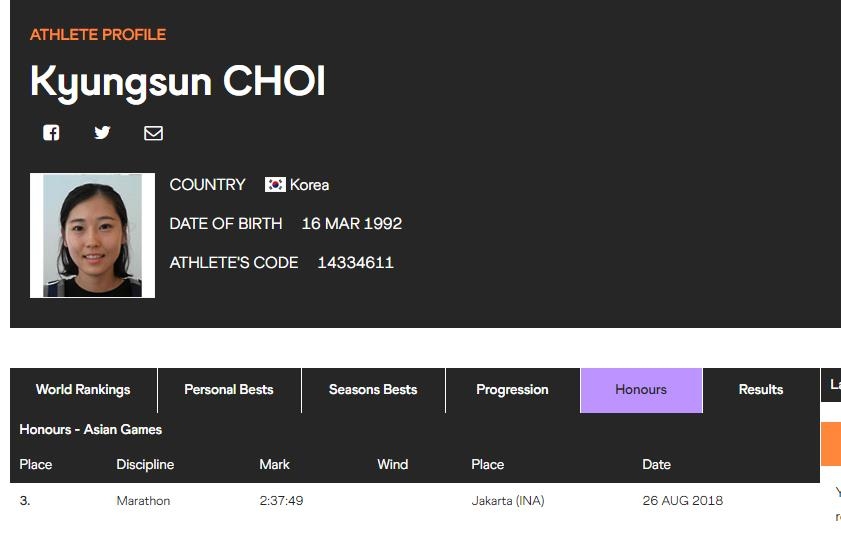Select the Honours tab

pos(641,390)
